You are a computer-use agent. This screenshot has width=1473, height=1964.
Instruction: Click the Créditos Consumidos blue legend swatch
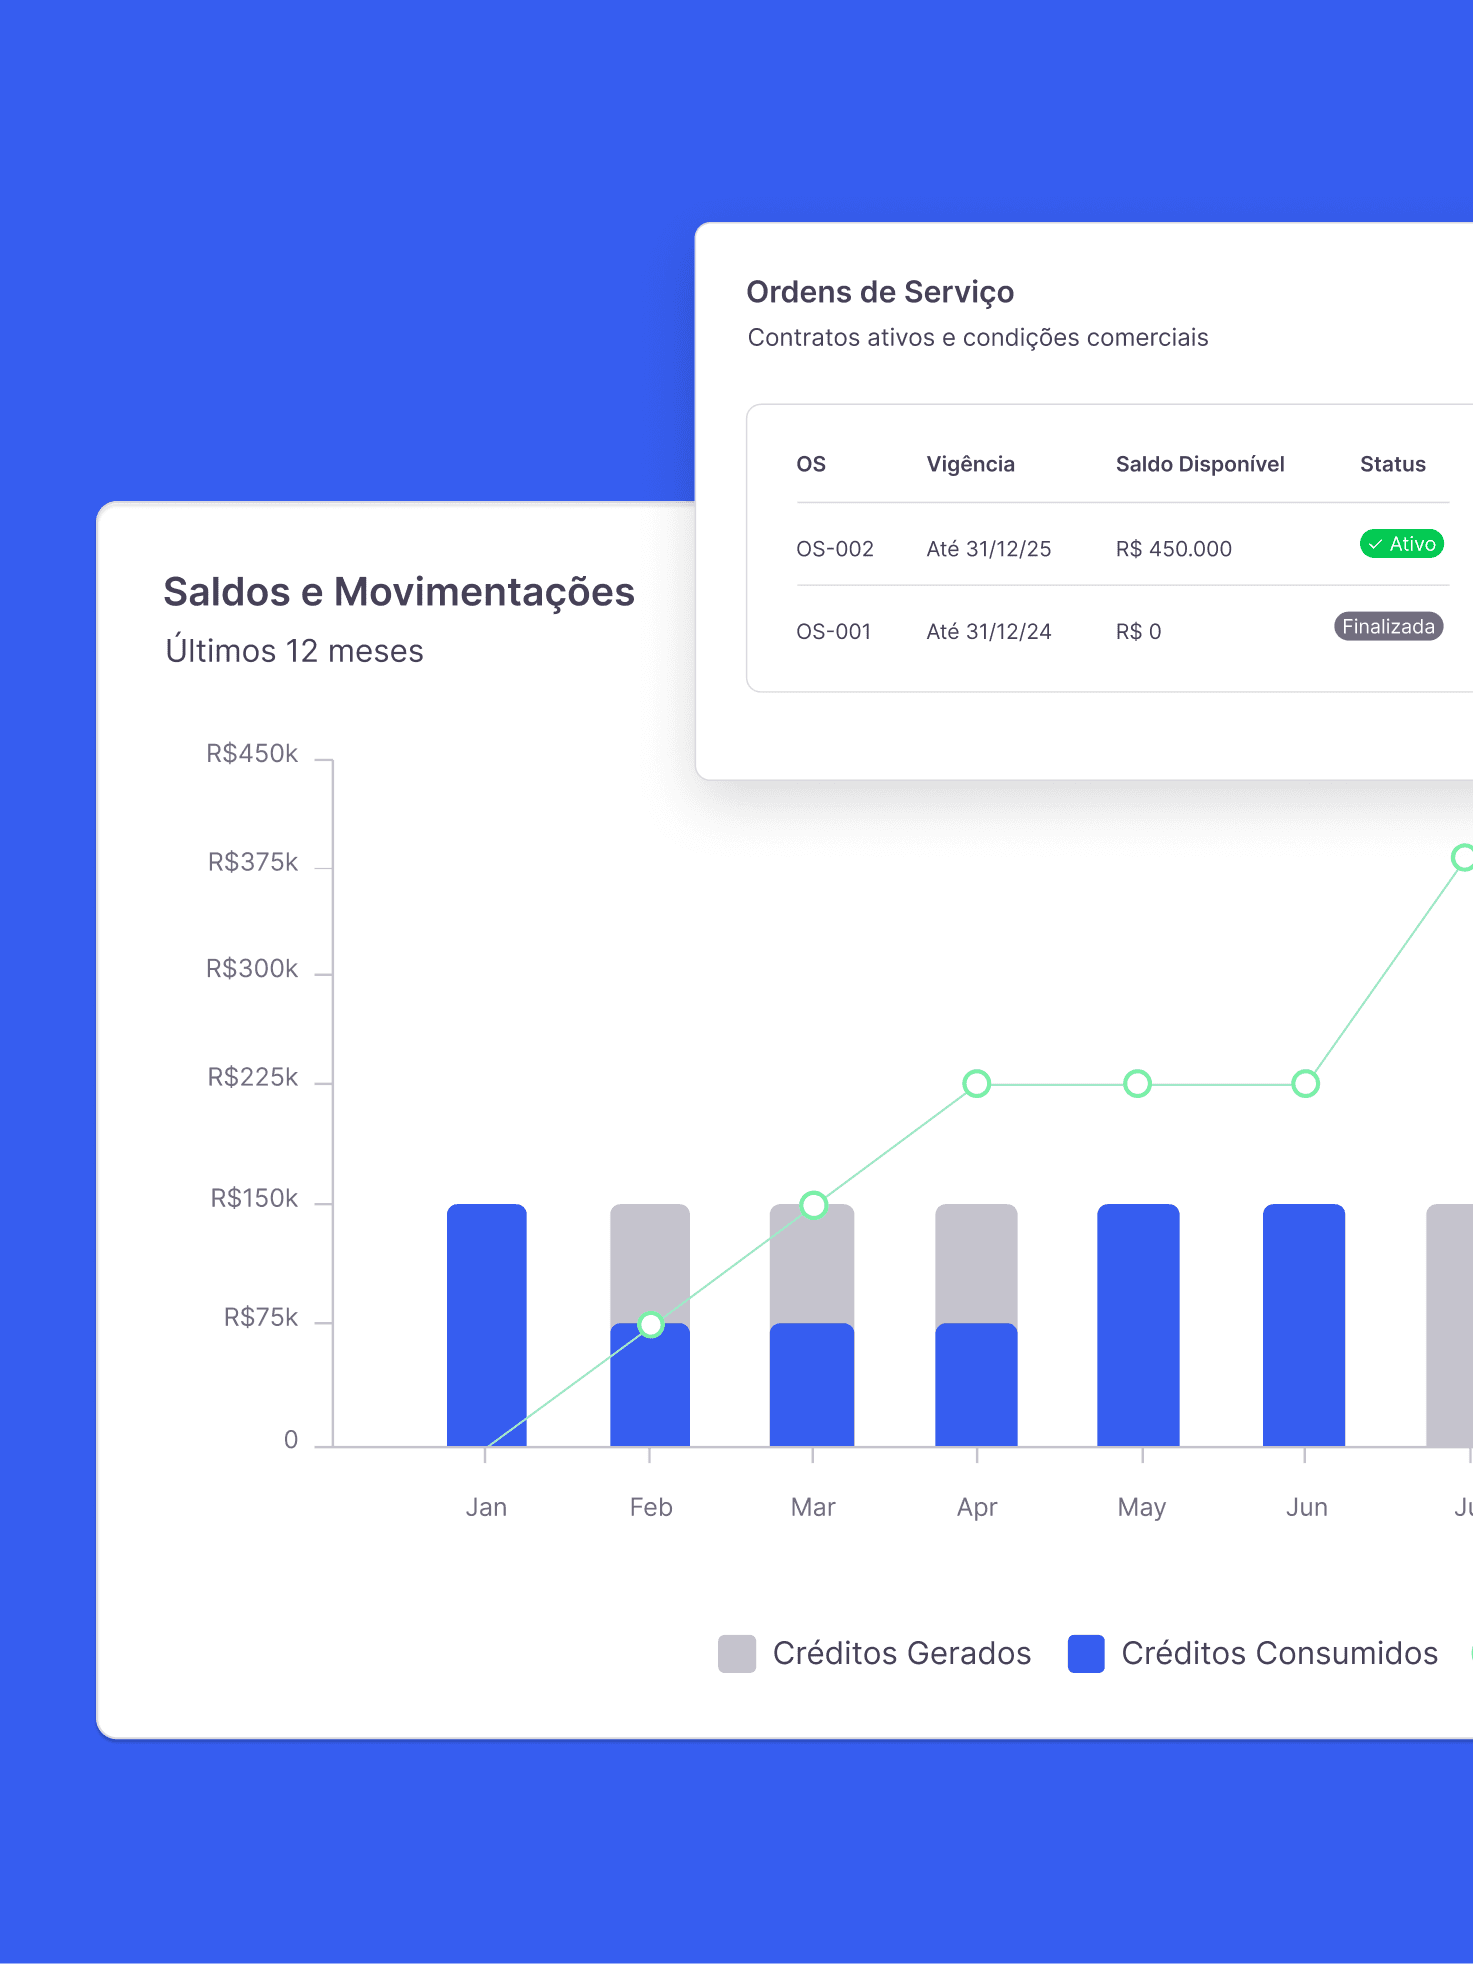click(x=1086, y=1654)
